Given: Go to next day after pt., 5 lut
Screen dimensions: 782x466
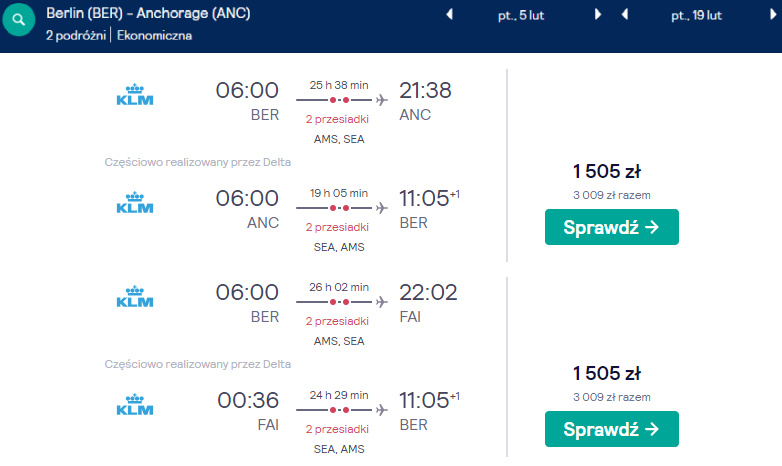Looking at the screenshot, I should 597,14.
